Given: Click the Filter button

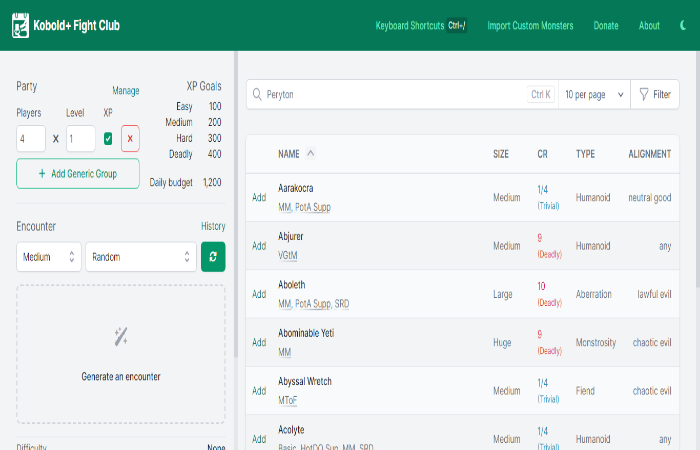Looking at the screenshot, I should pos(655,94).
